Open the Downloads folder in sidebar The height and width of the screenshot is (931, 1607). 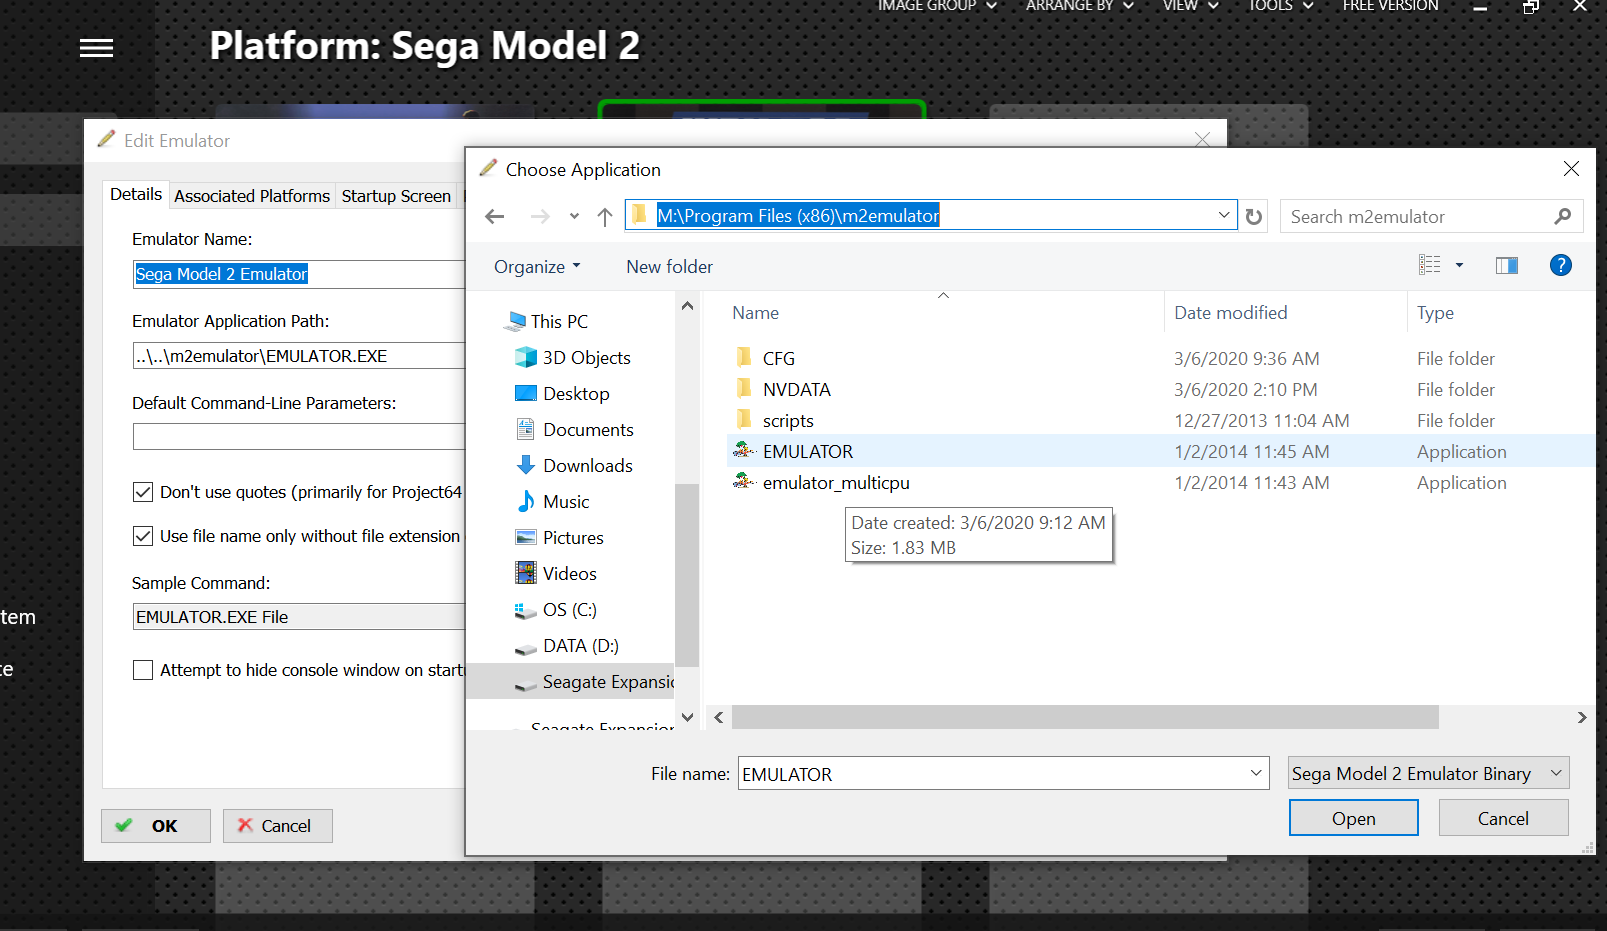(587, 466)
